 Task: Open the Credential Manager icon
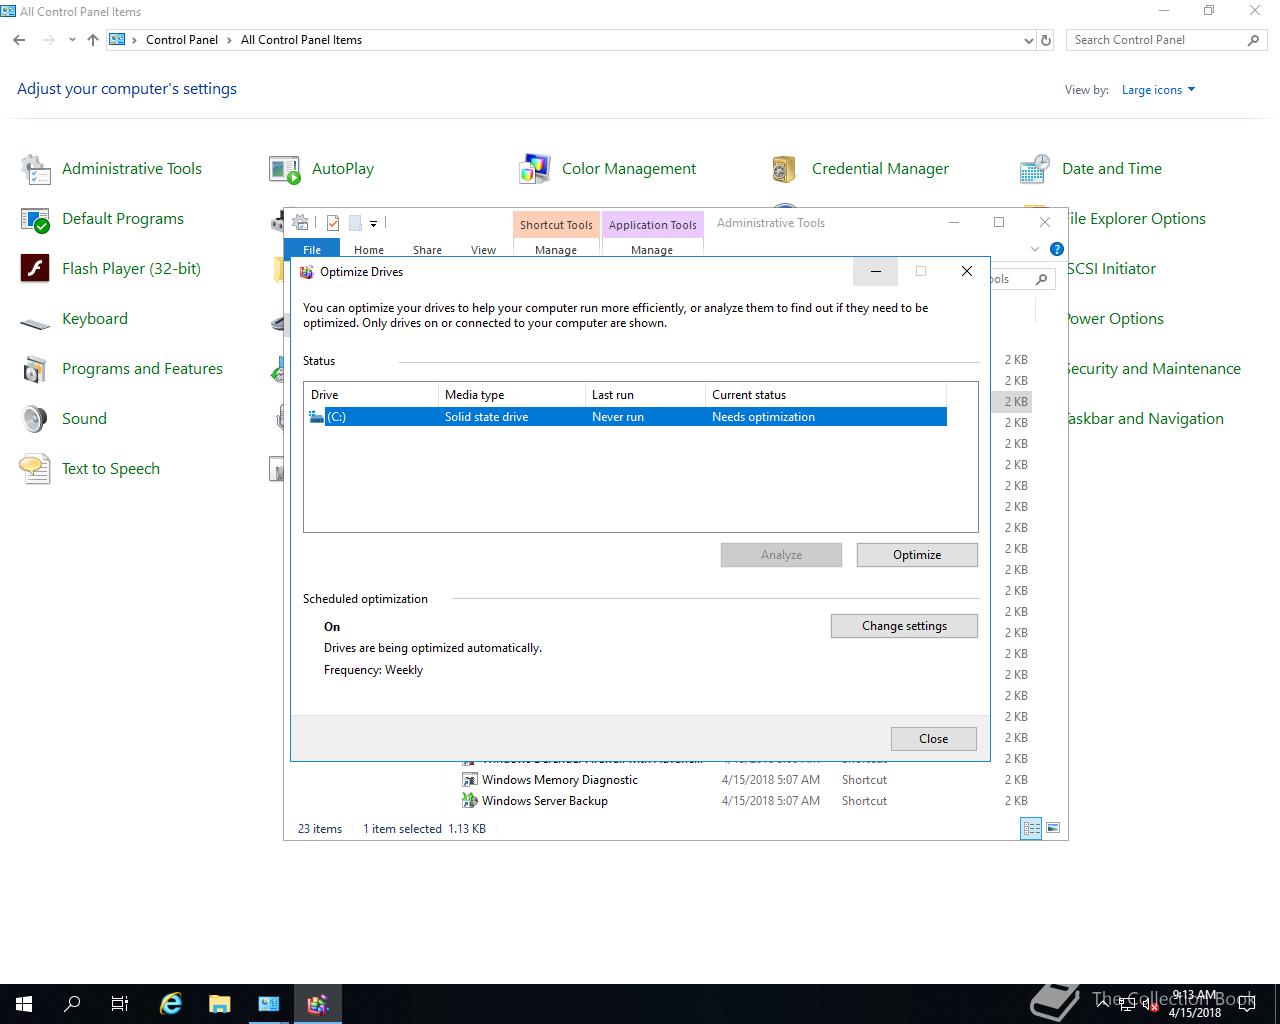pos(785,169)
